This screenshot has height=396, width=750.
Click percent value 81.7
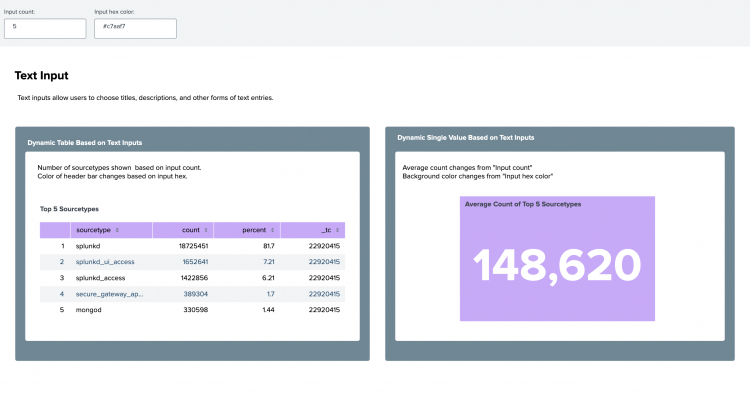269,246
